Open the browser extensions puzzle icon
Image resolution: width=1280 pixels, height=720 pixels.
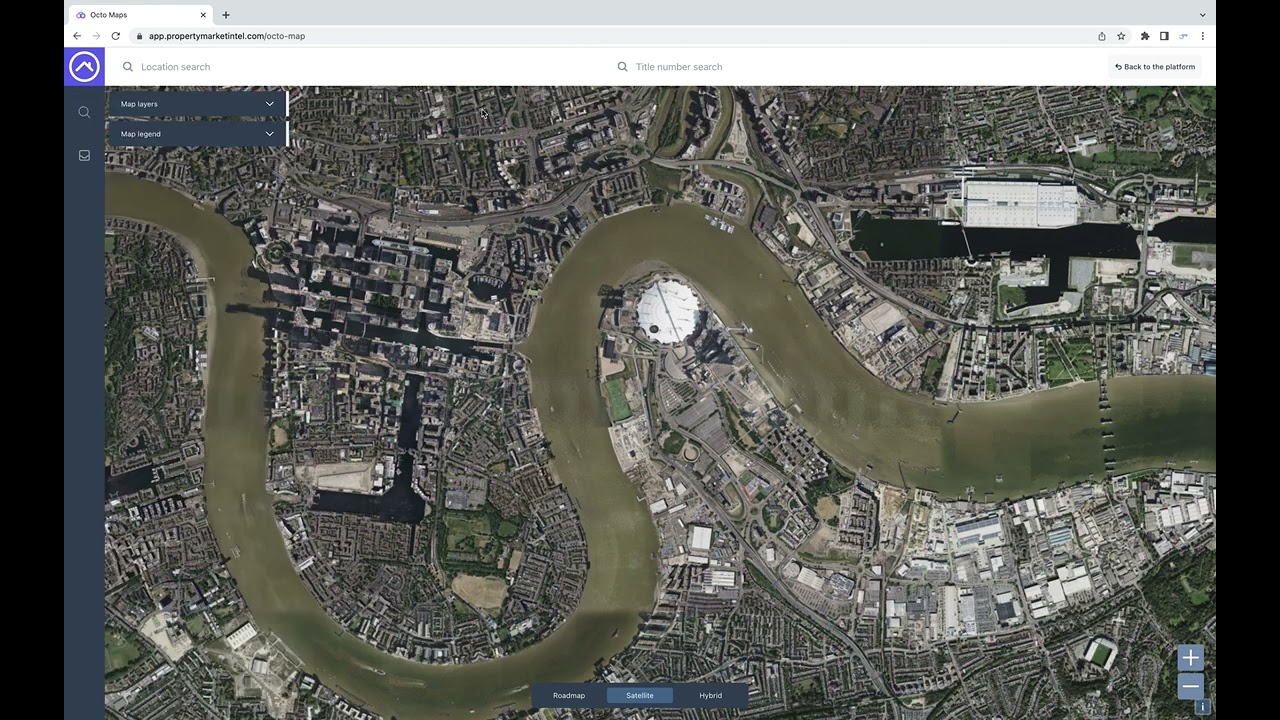click(1145, 36)
